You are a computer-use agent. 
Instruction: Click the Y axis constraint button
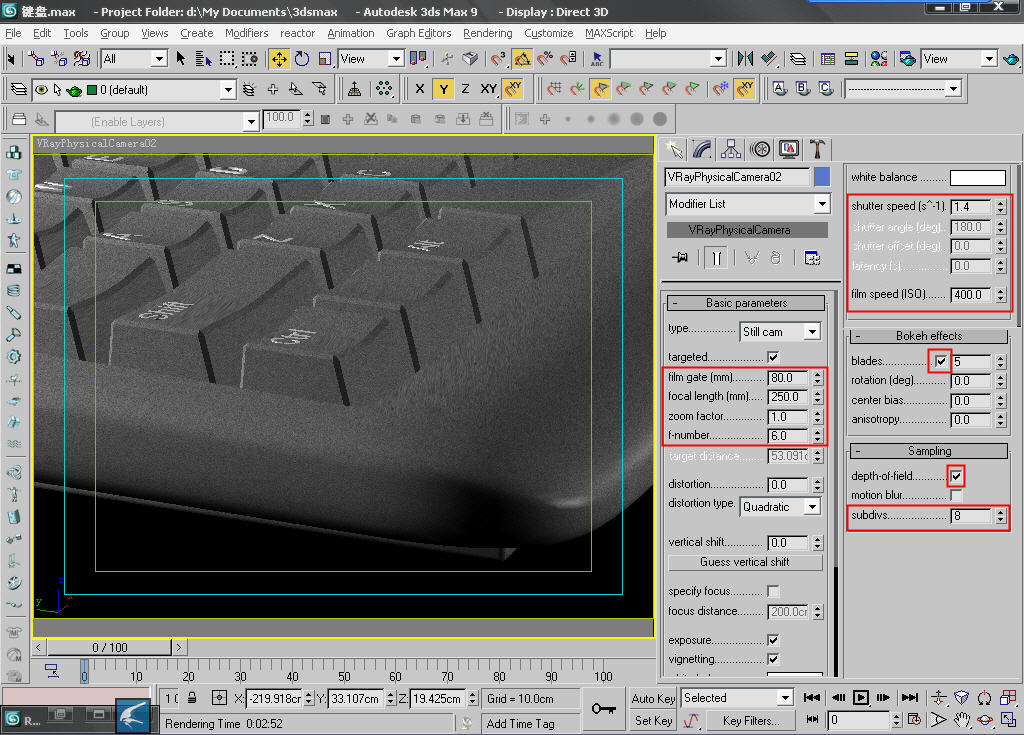pos(443,89)
